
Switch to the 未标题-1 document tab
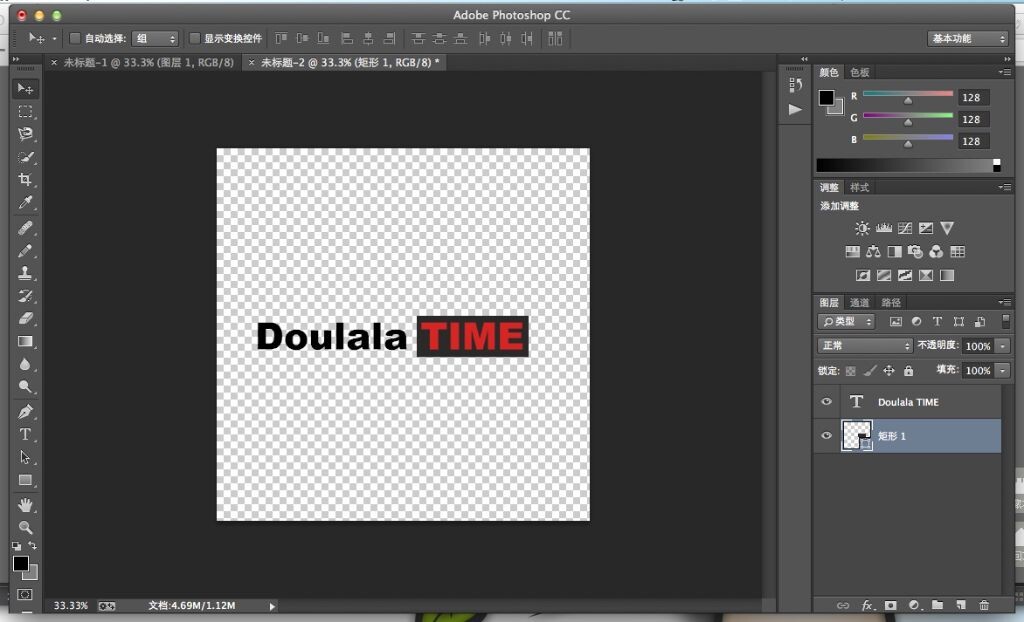148,63
